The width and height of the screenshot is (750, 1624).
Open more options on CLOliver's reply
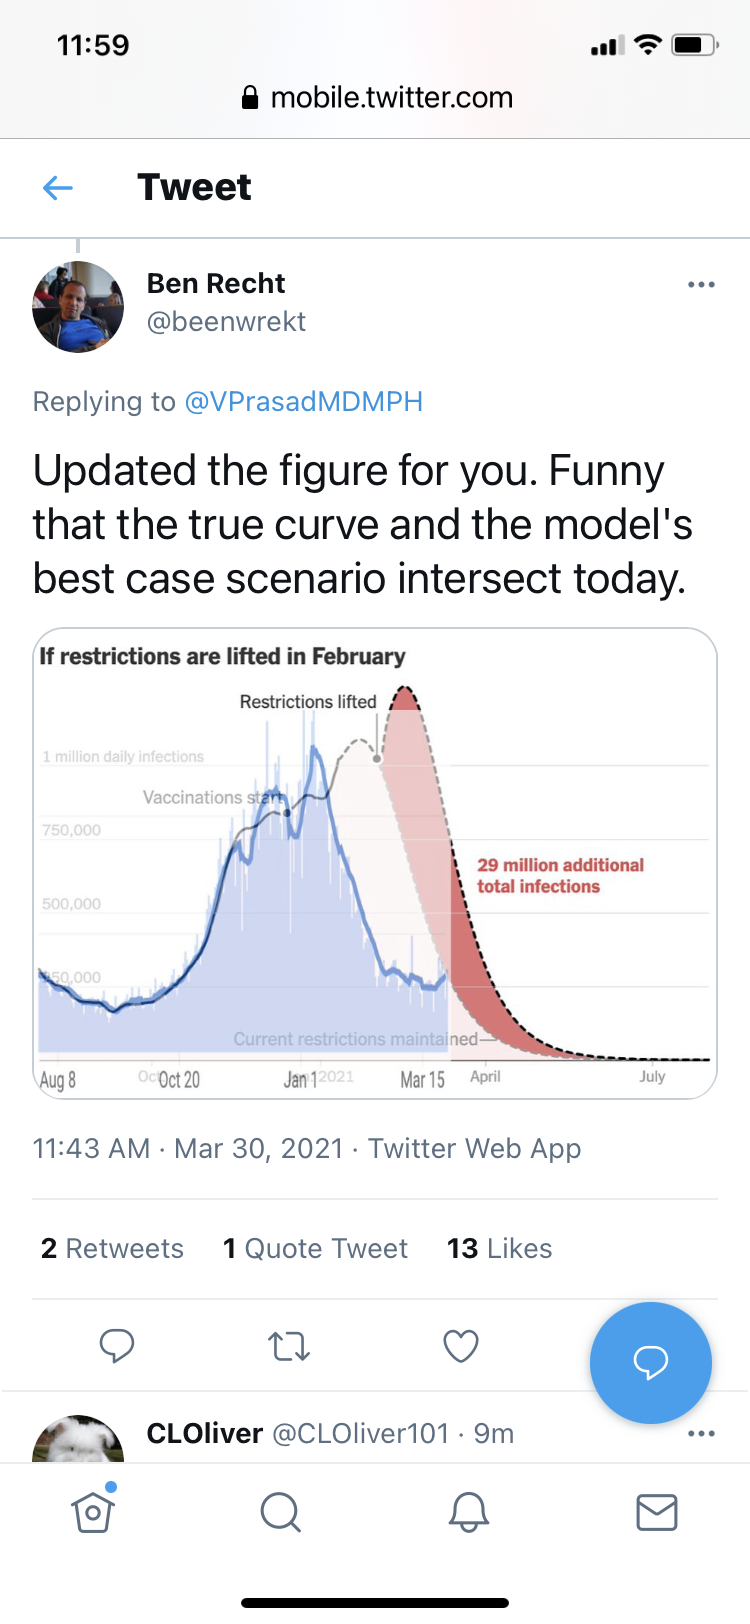pos(701,1434)
